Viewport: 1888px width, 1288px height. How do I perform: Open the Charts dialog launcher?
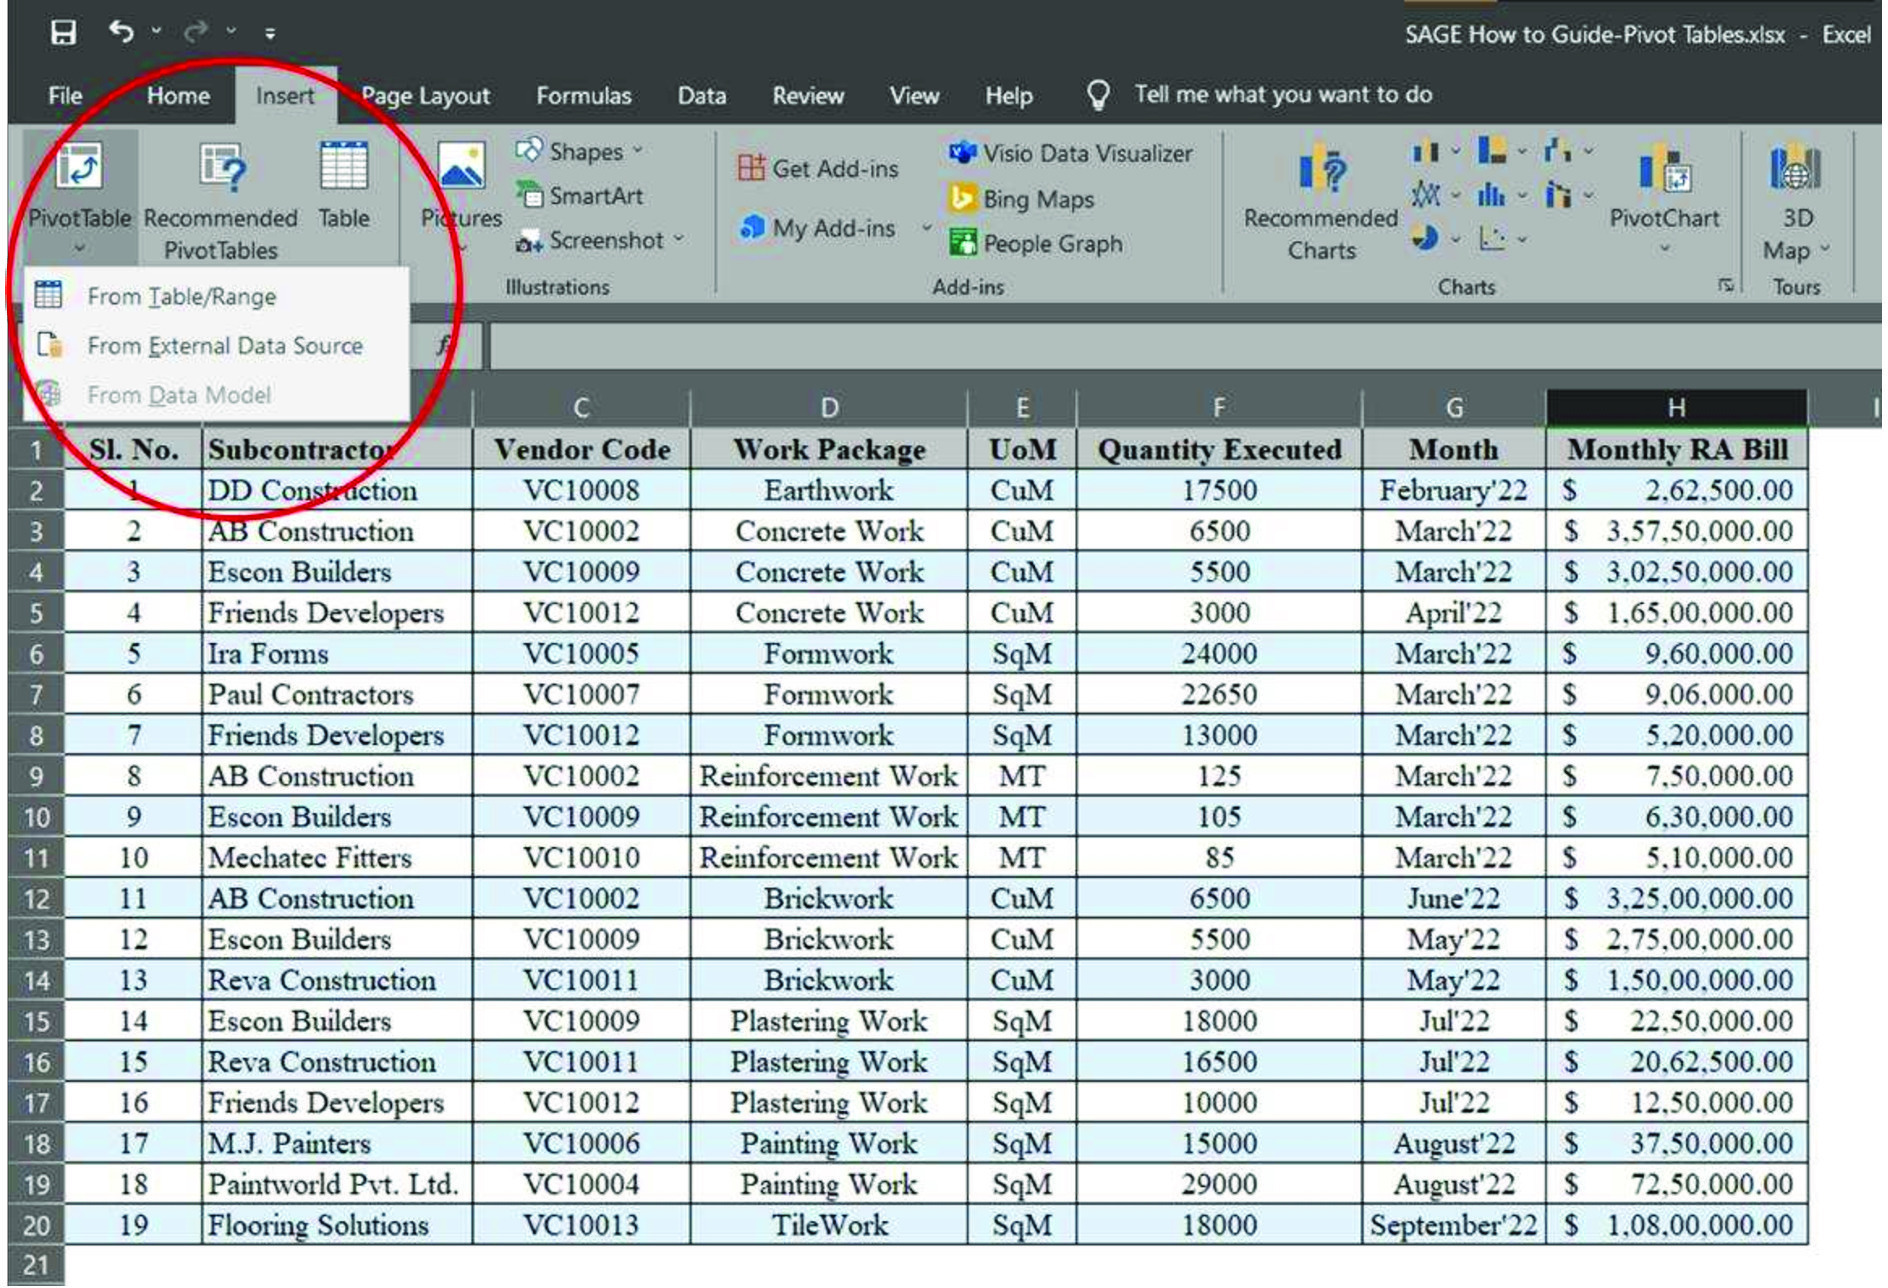click(1725, 286)
